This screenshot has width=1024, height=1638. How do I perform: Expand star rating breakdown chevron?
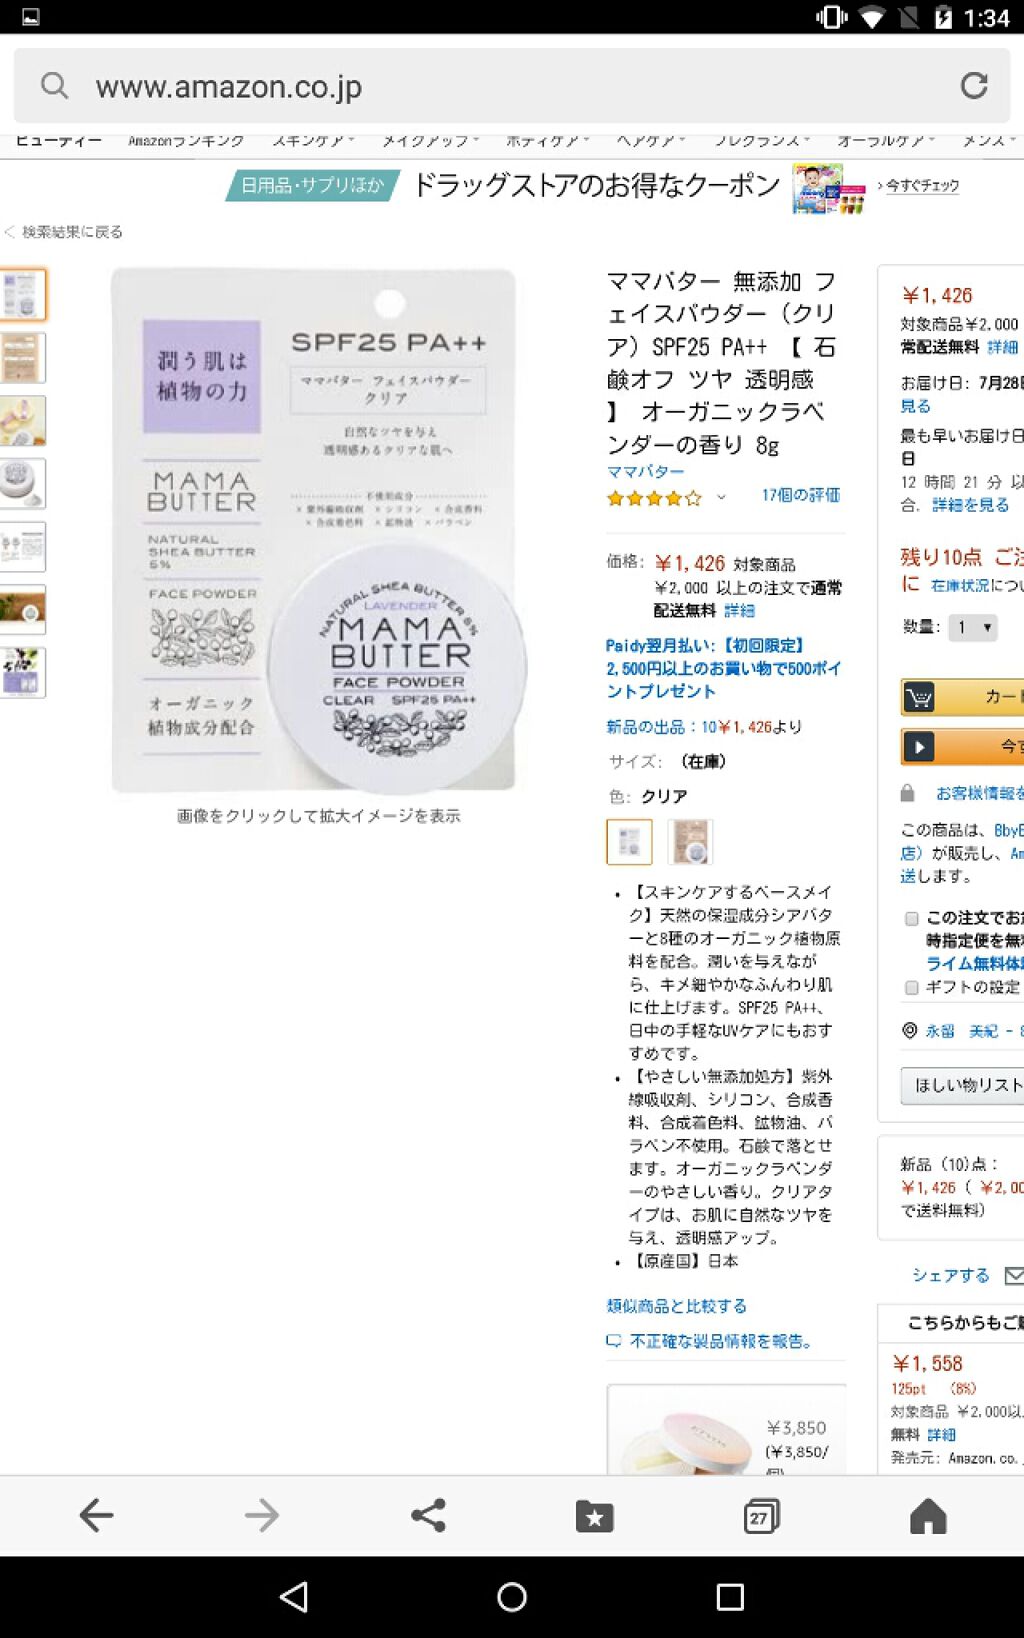pos(721,497)
